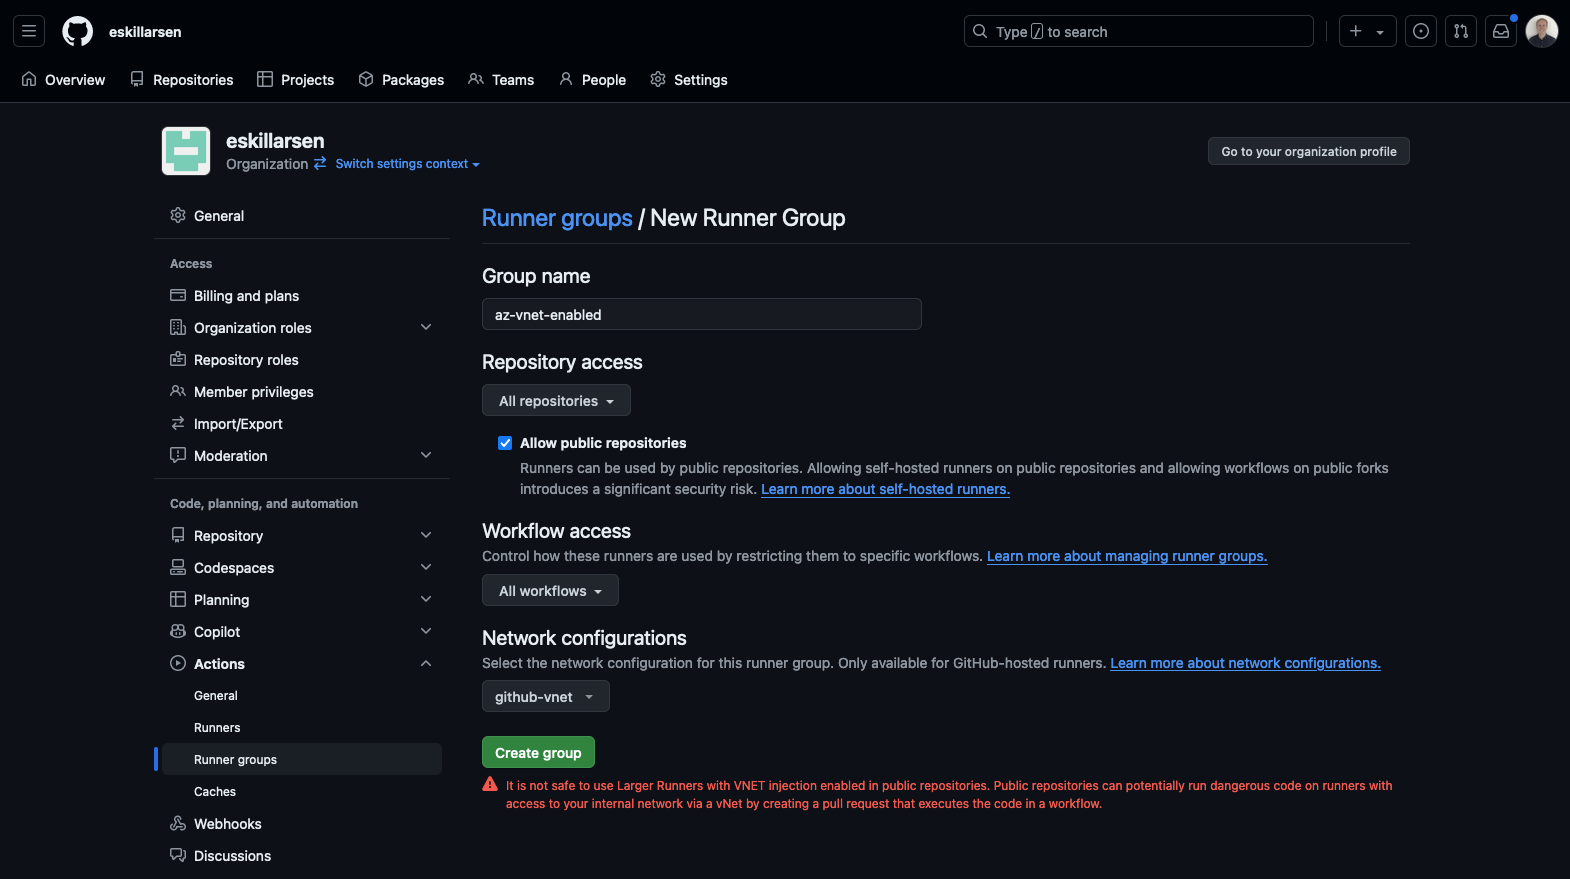Click the Planning table icon

[178, 599]
